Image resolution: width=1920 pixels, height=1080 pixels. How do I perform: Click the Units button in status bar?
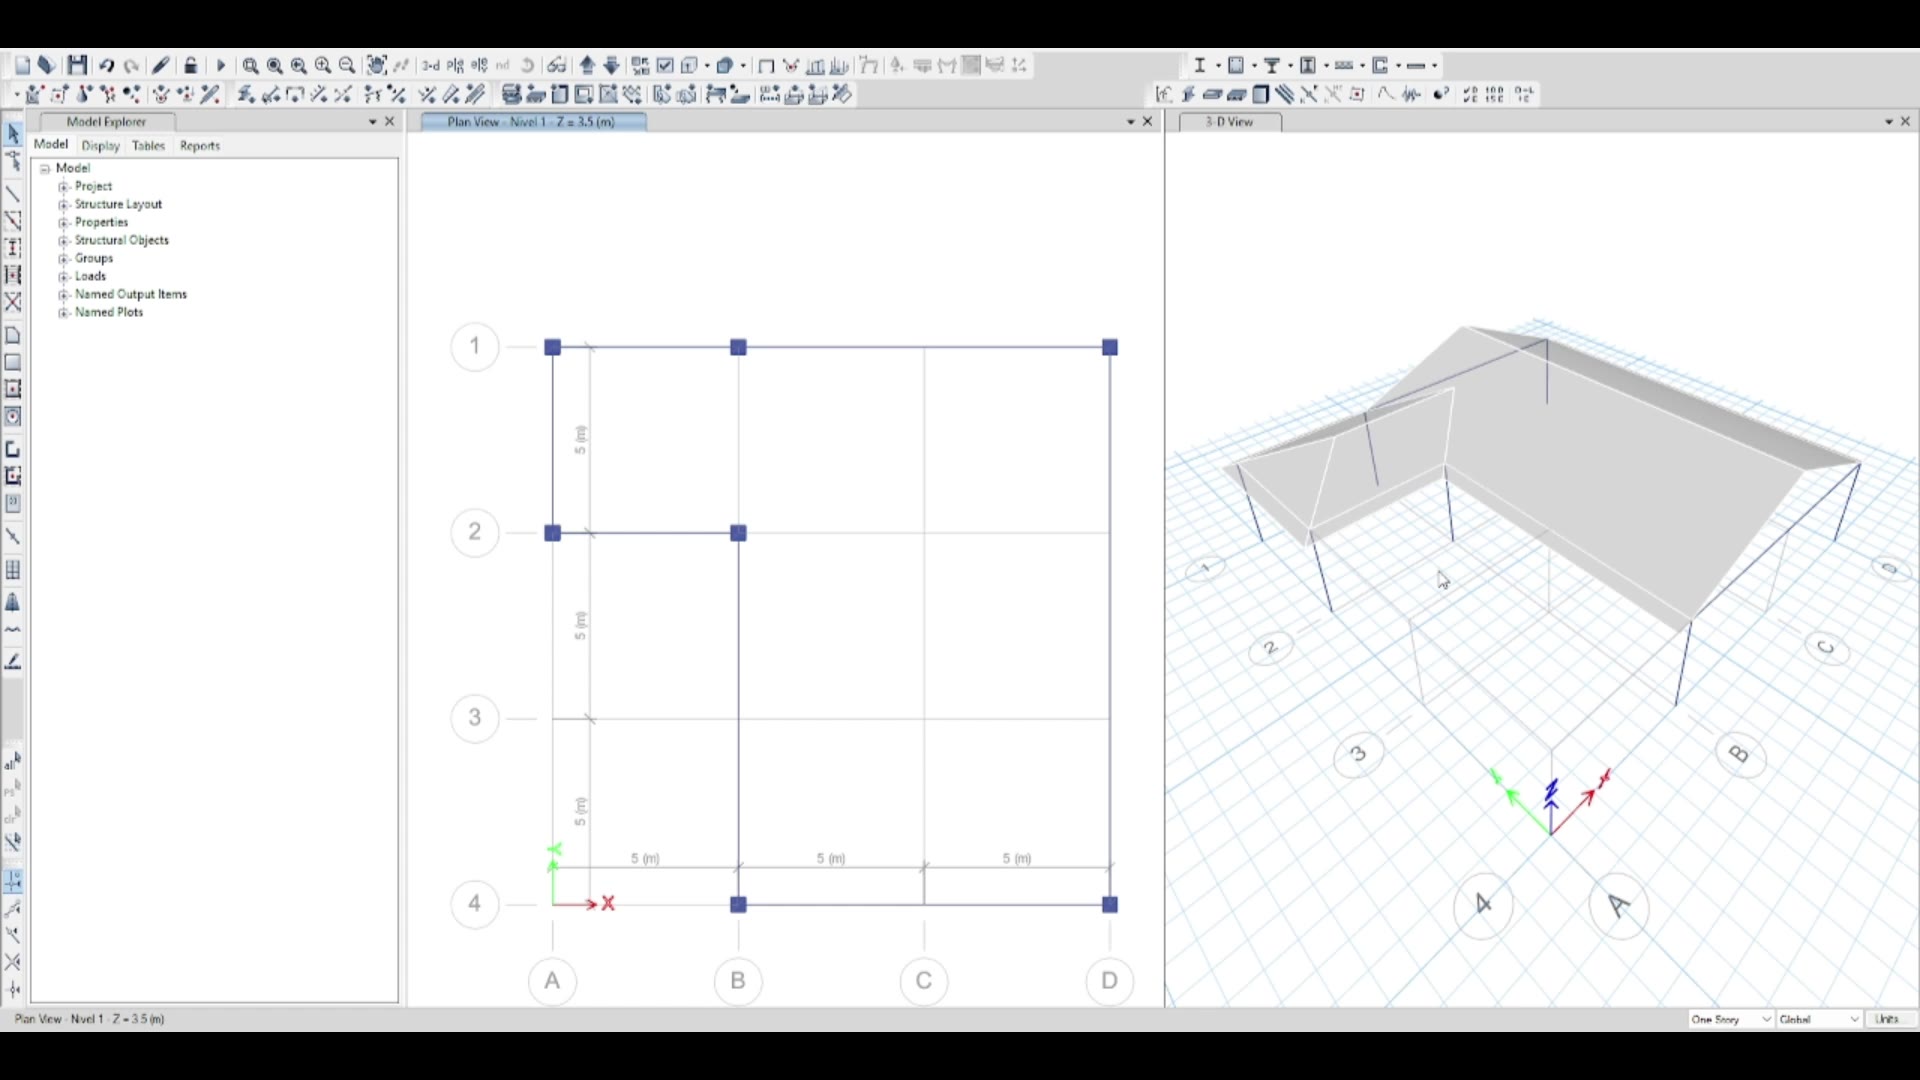click(x=1888, y=1019)
